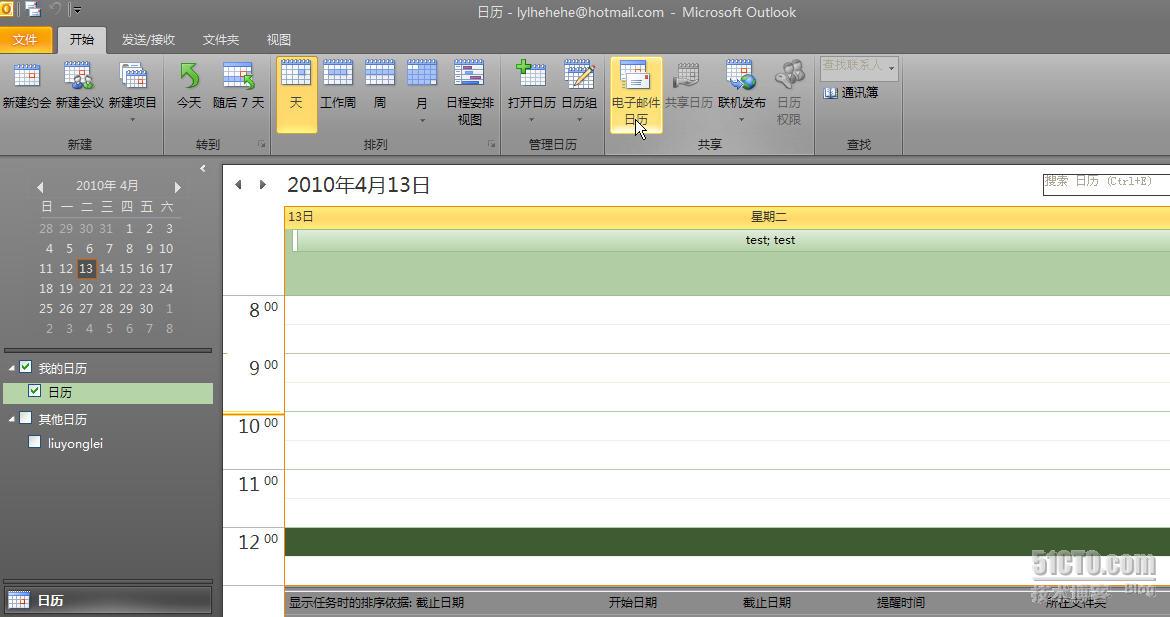Click the search calendar (搜索 日历) field

1107,184
